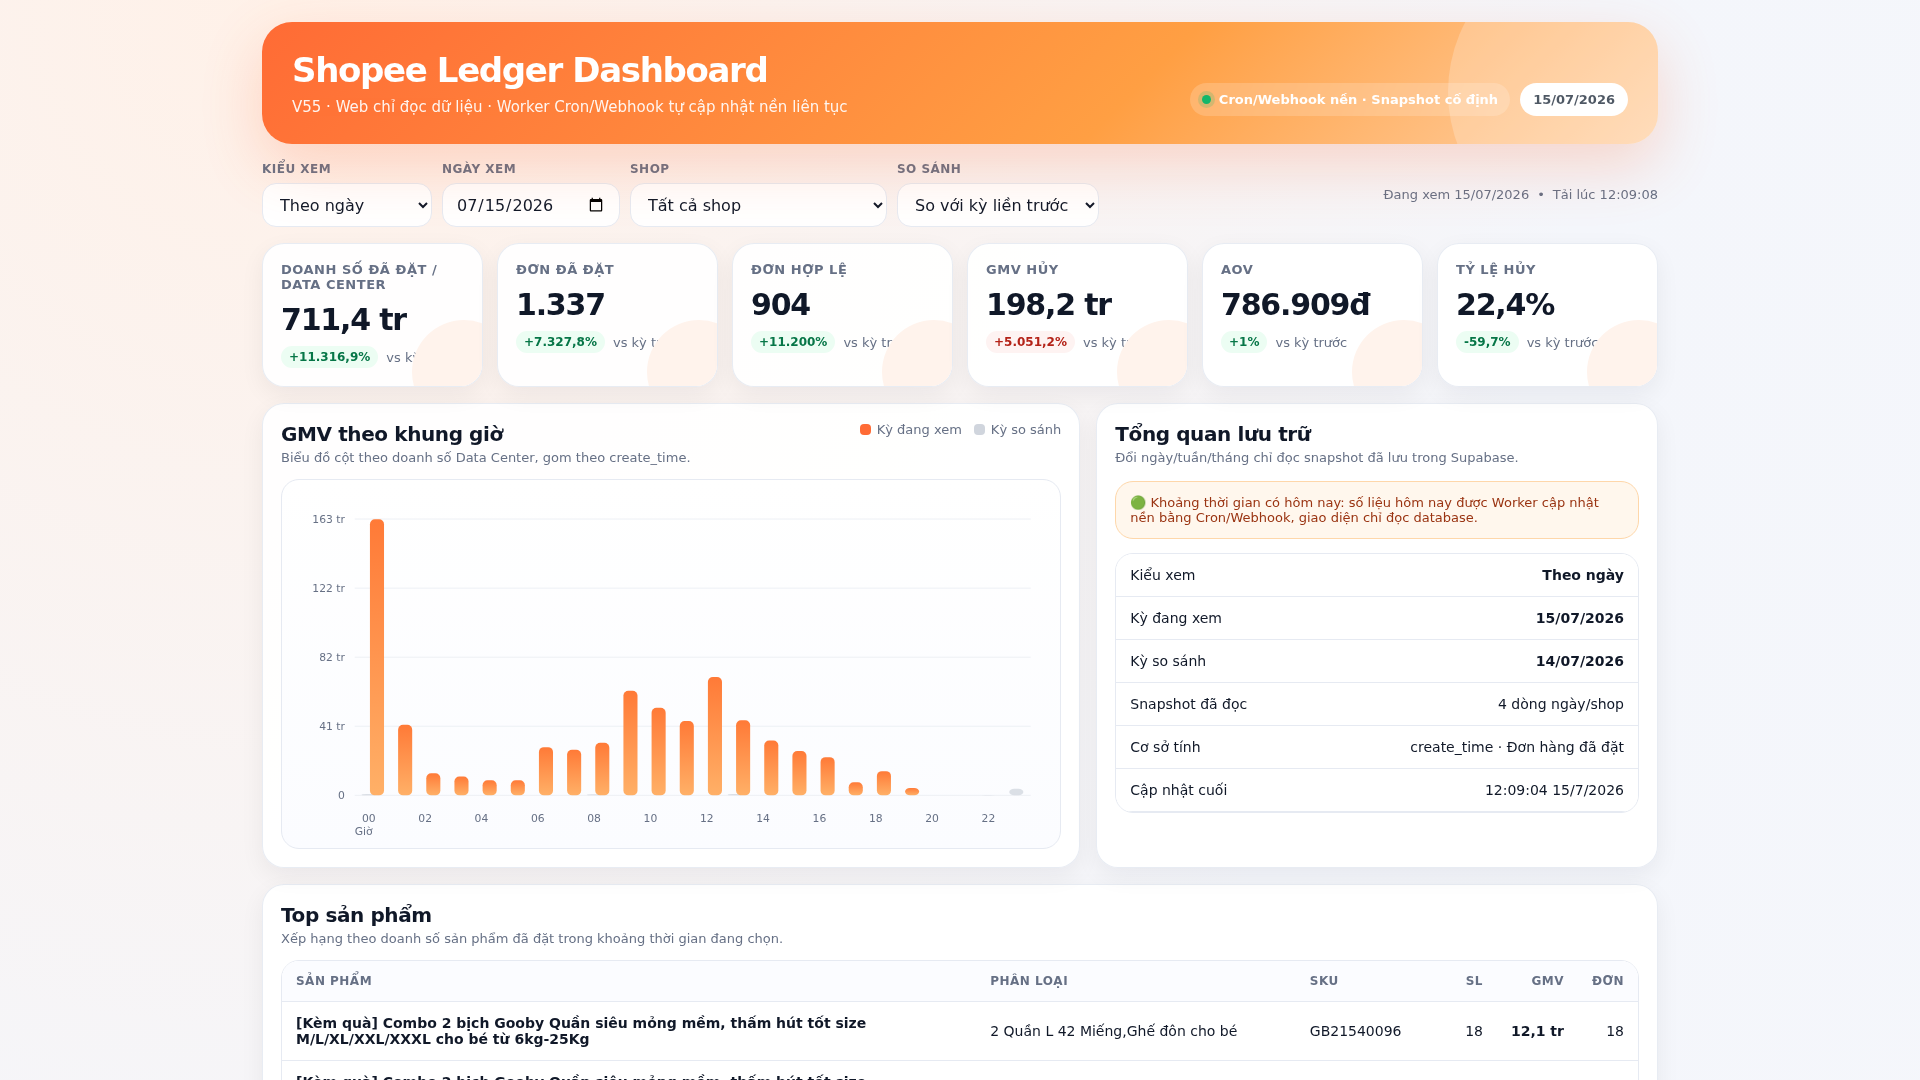This screenshot has height=1080, width=1920.
Task: Click the Tổng quan lưu trữ heading
Action: (x=1213, y=434)
